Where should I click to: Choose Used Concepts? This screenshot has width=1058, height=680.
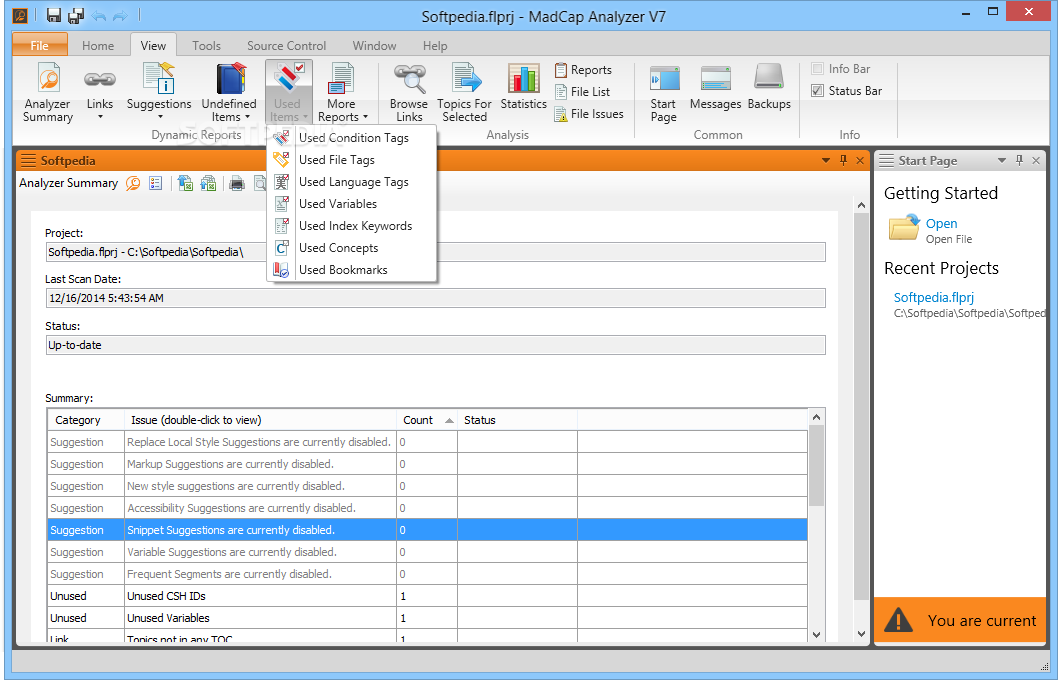[352, 248]
